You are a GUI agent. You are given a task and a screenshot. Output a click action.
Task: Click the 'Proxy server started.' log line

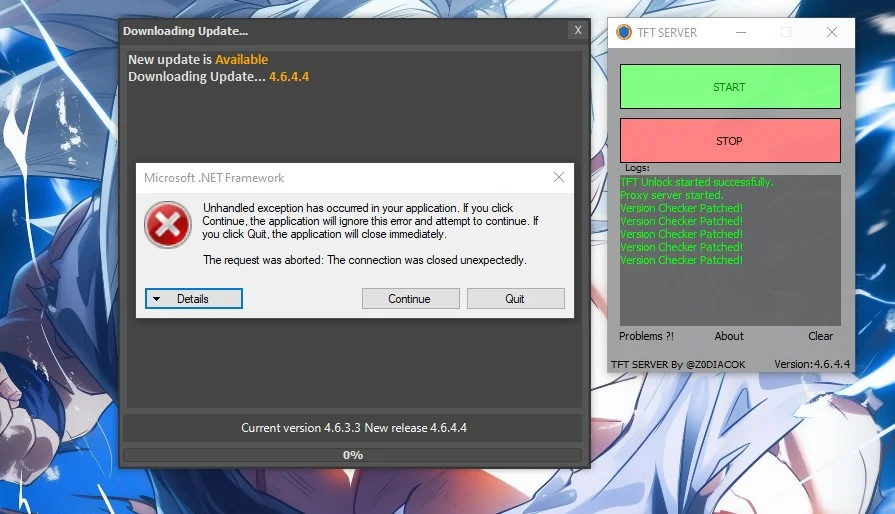tap(671, 195)
